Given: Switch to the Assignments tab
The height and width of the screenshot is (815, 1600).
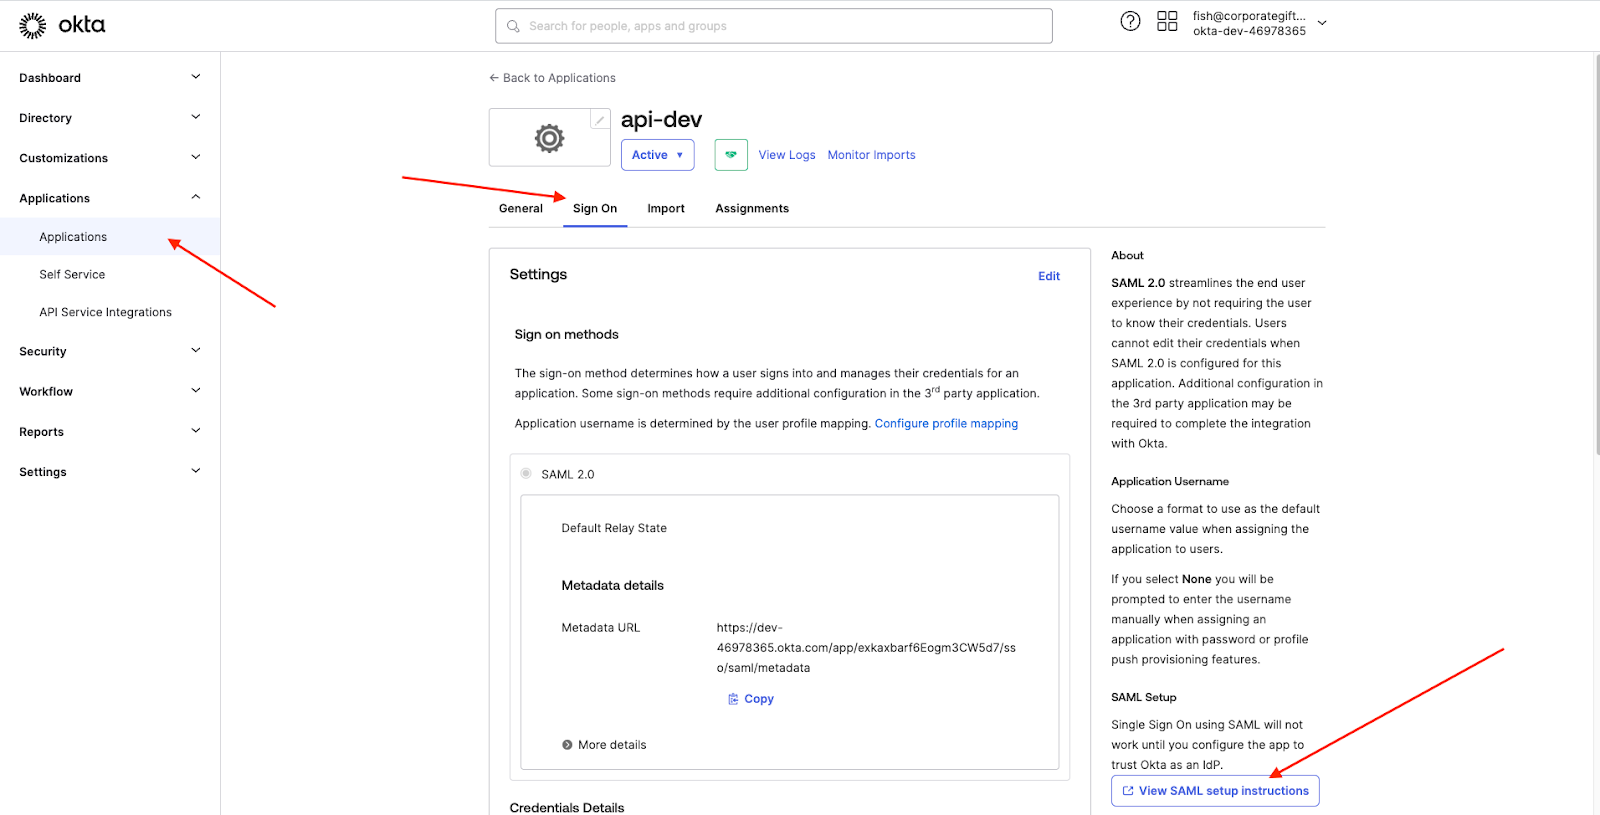Looking at the screenshot, I should [x=751, y=209].
